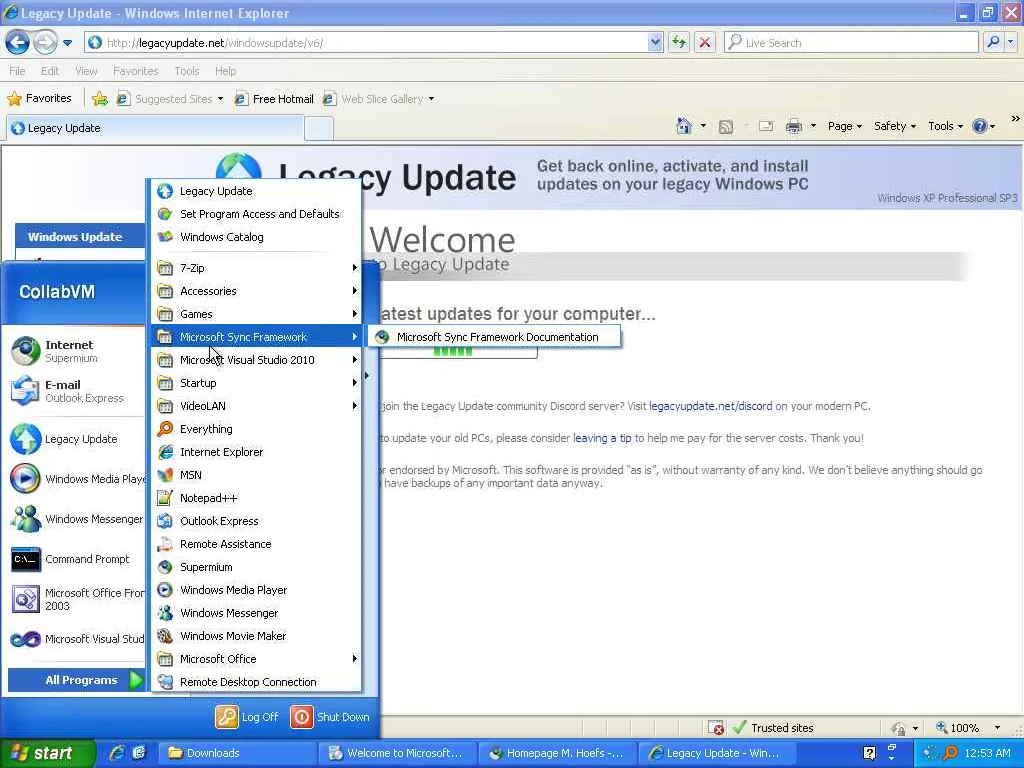1024x768 pixels.
Task: Click the taskbar clock showing 12:53 AM
Action: tap(987, 753)
